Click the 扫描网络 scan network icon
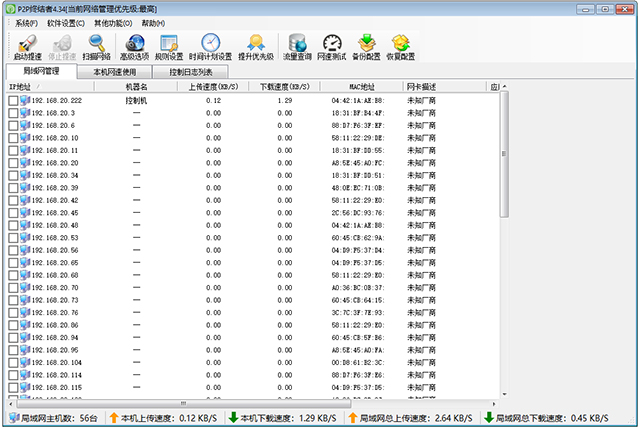 96,46
